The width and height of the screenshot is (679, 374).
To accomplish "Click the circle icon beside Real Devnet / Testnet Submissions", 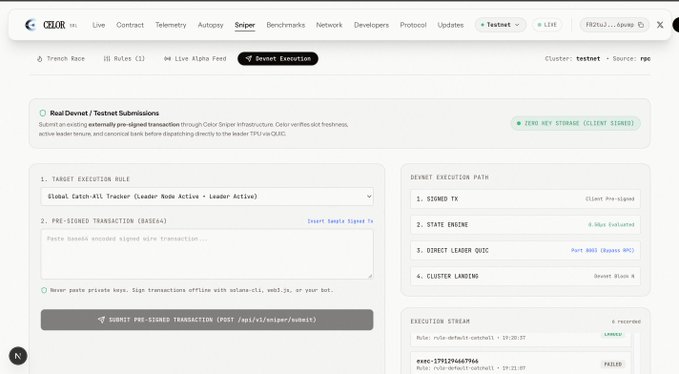I will tap(42, 113).
